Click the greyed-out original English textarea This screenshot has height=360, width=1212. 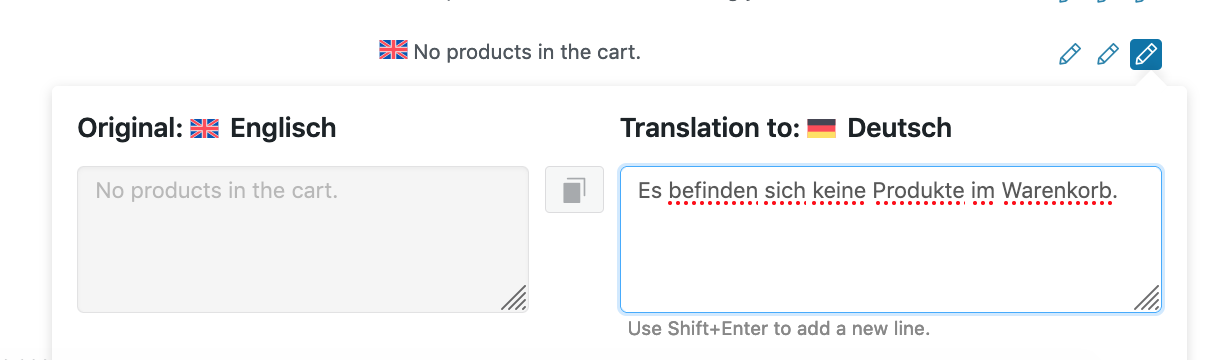pos(303,239)
